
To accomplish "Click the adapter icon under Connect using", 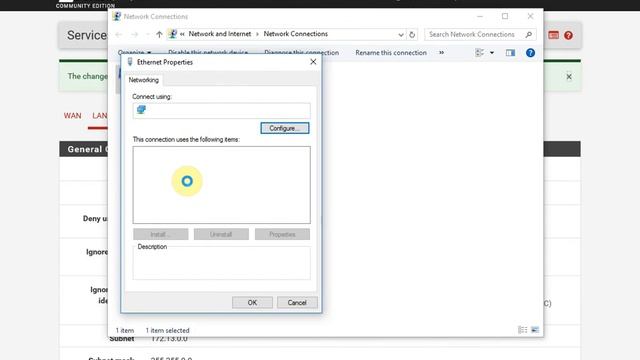I will [141, 109].
